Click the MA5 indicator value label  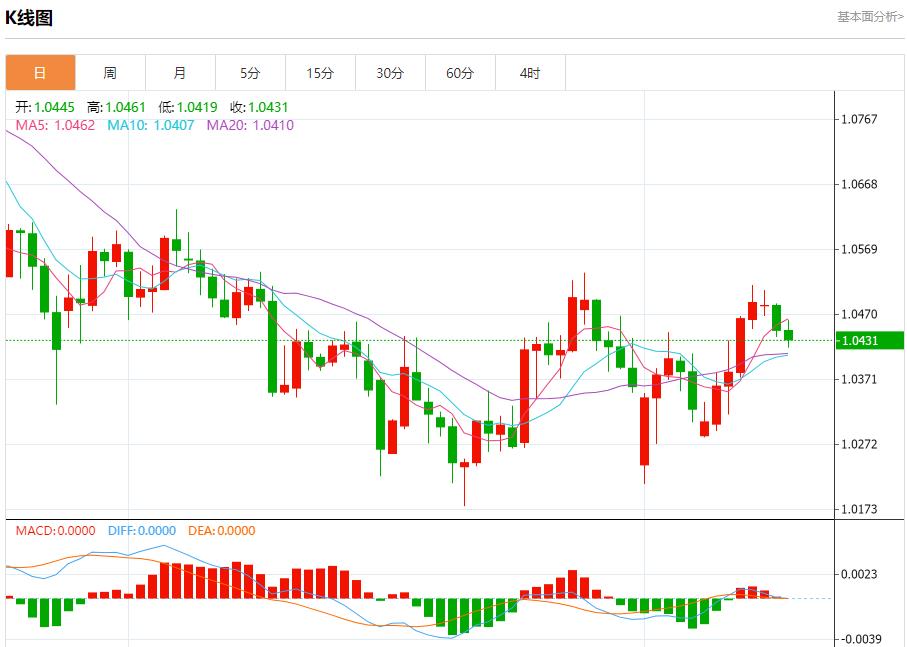click(56, 125)
